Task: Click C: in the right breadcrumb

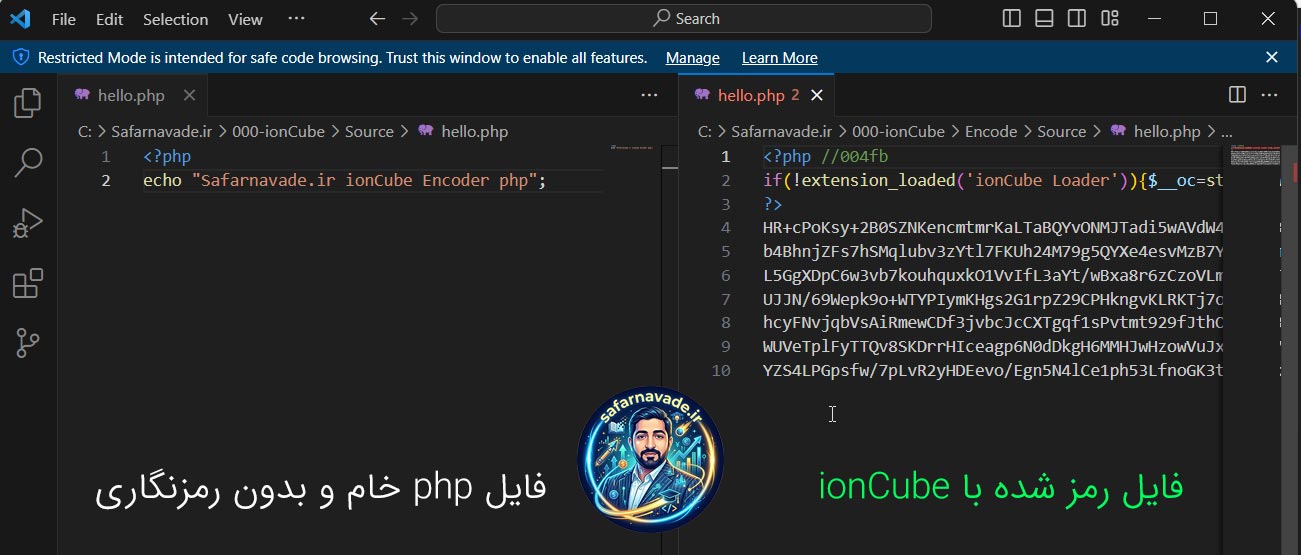Action: pos(705,131)
